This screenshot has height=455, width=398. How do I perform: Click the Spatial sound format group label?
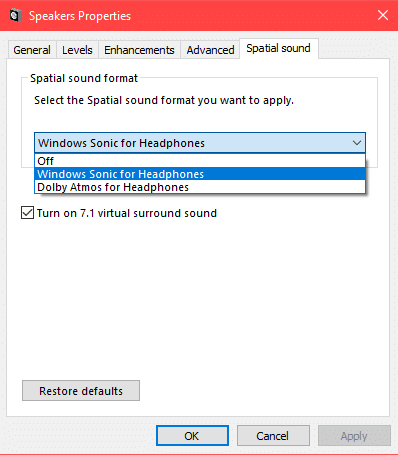click(84, 78)
